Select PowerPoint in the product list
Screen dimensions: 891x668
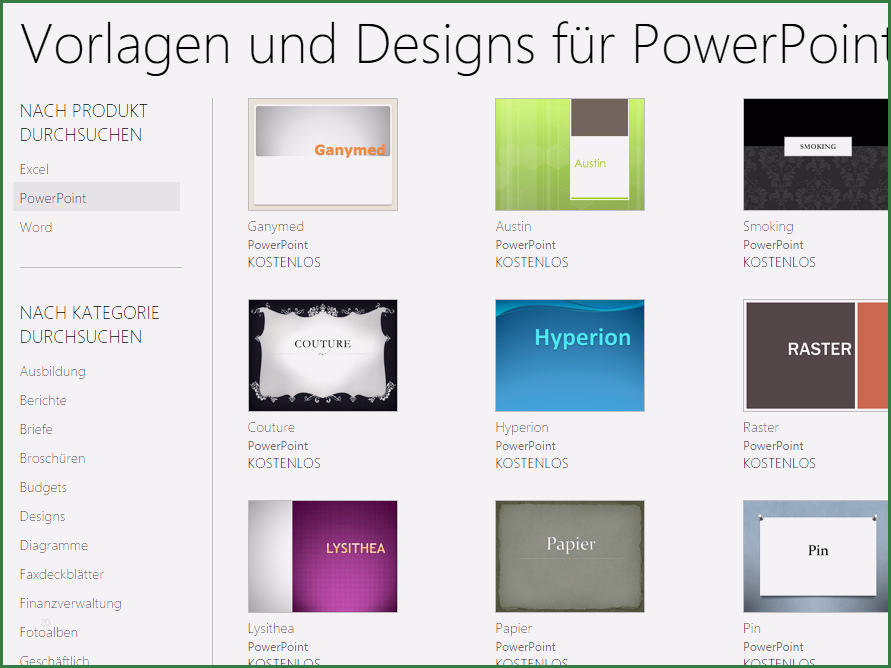click(x=53, y=198)
